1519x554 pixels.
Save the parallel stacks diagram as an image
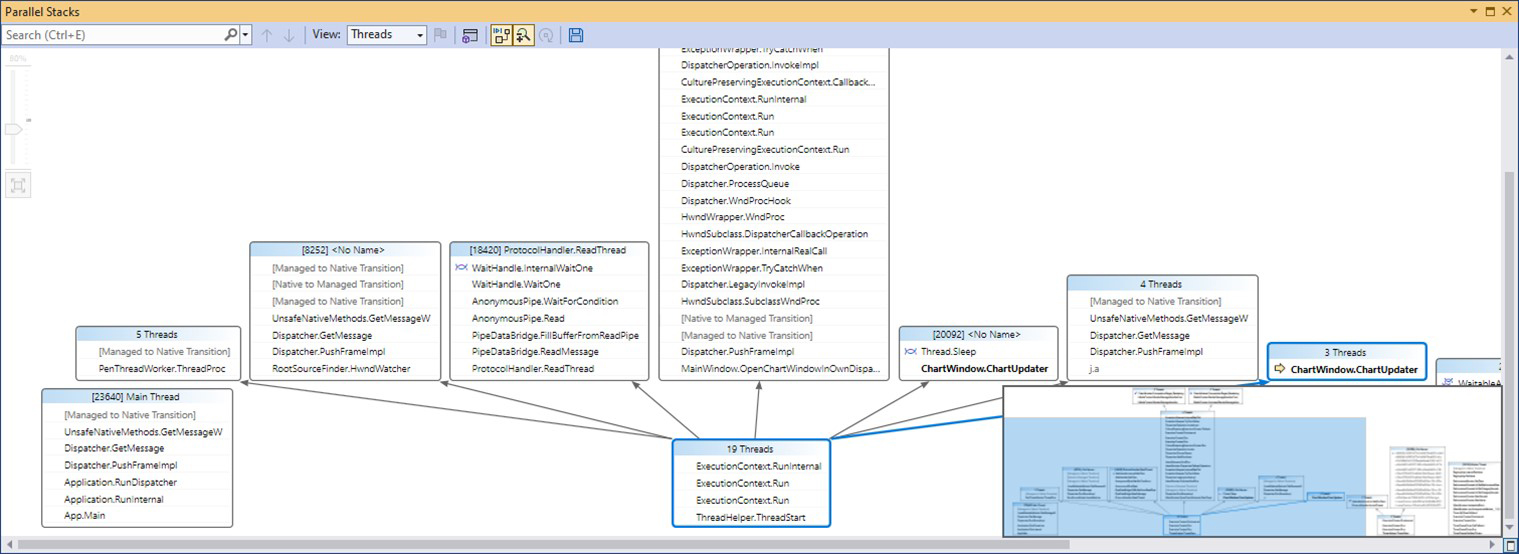575,35
